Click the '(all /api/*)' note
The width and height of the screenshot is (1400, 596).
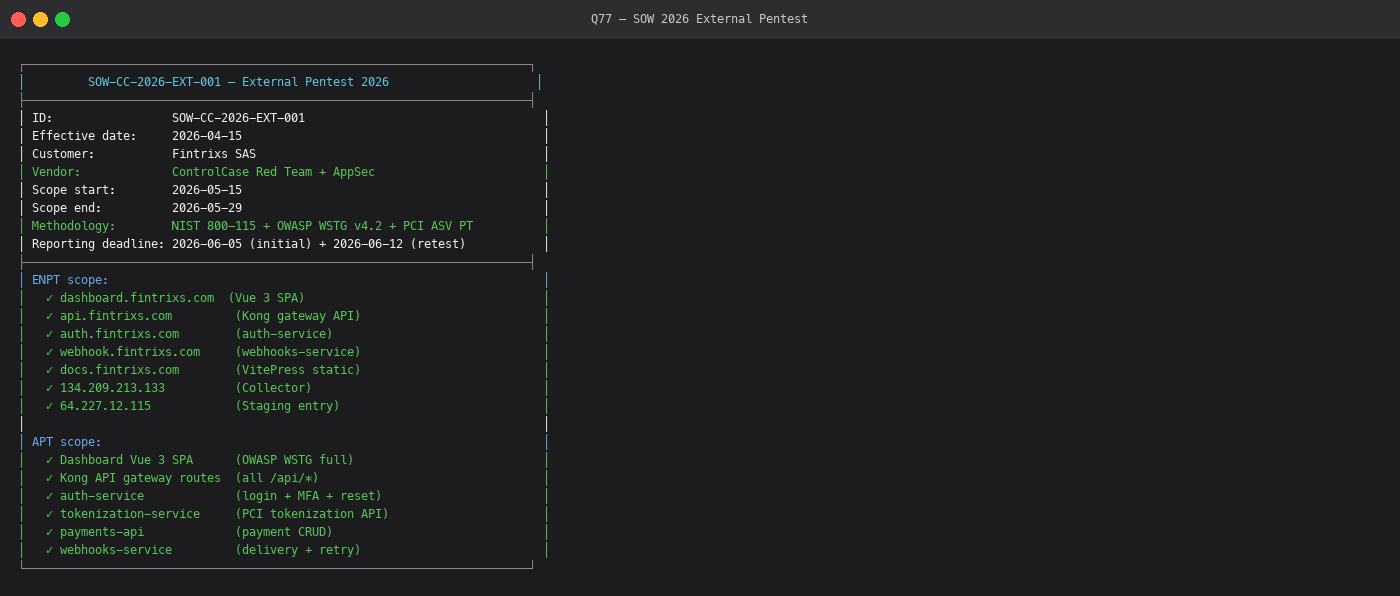pos(277,478)
